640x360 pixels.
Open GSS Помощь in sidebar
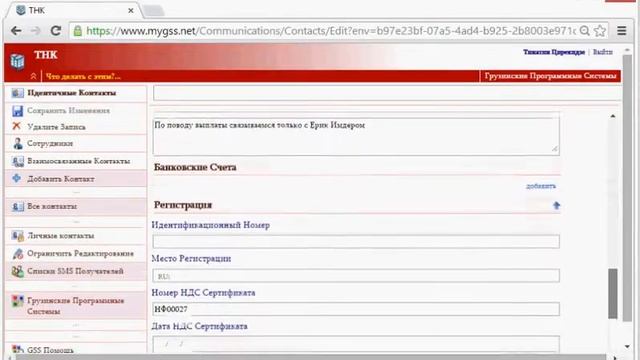(x=50, y=350)
